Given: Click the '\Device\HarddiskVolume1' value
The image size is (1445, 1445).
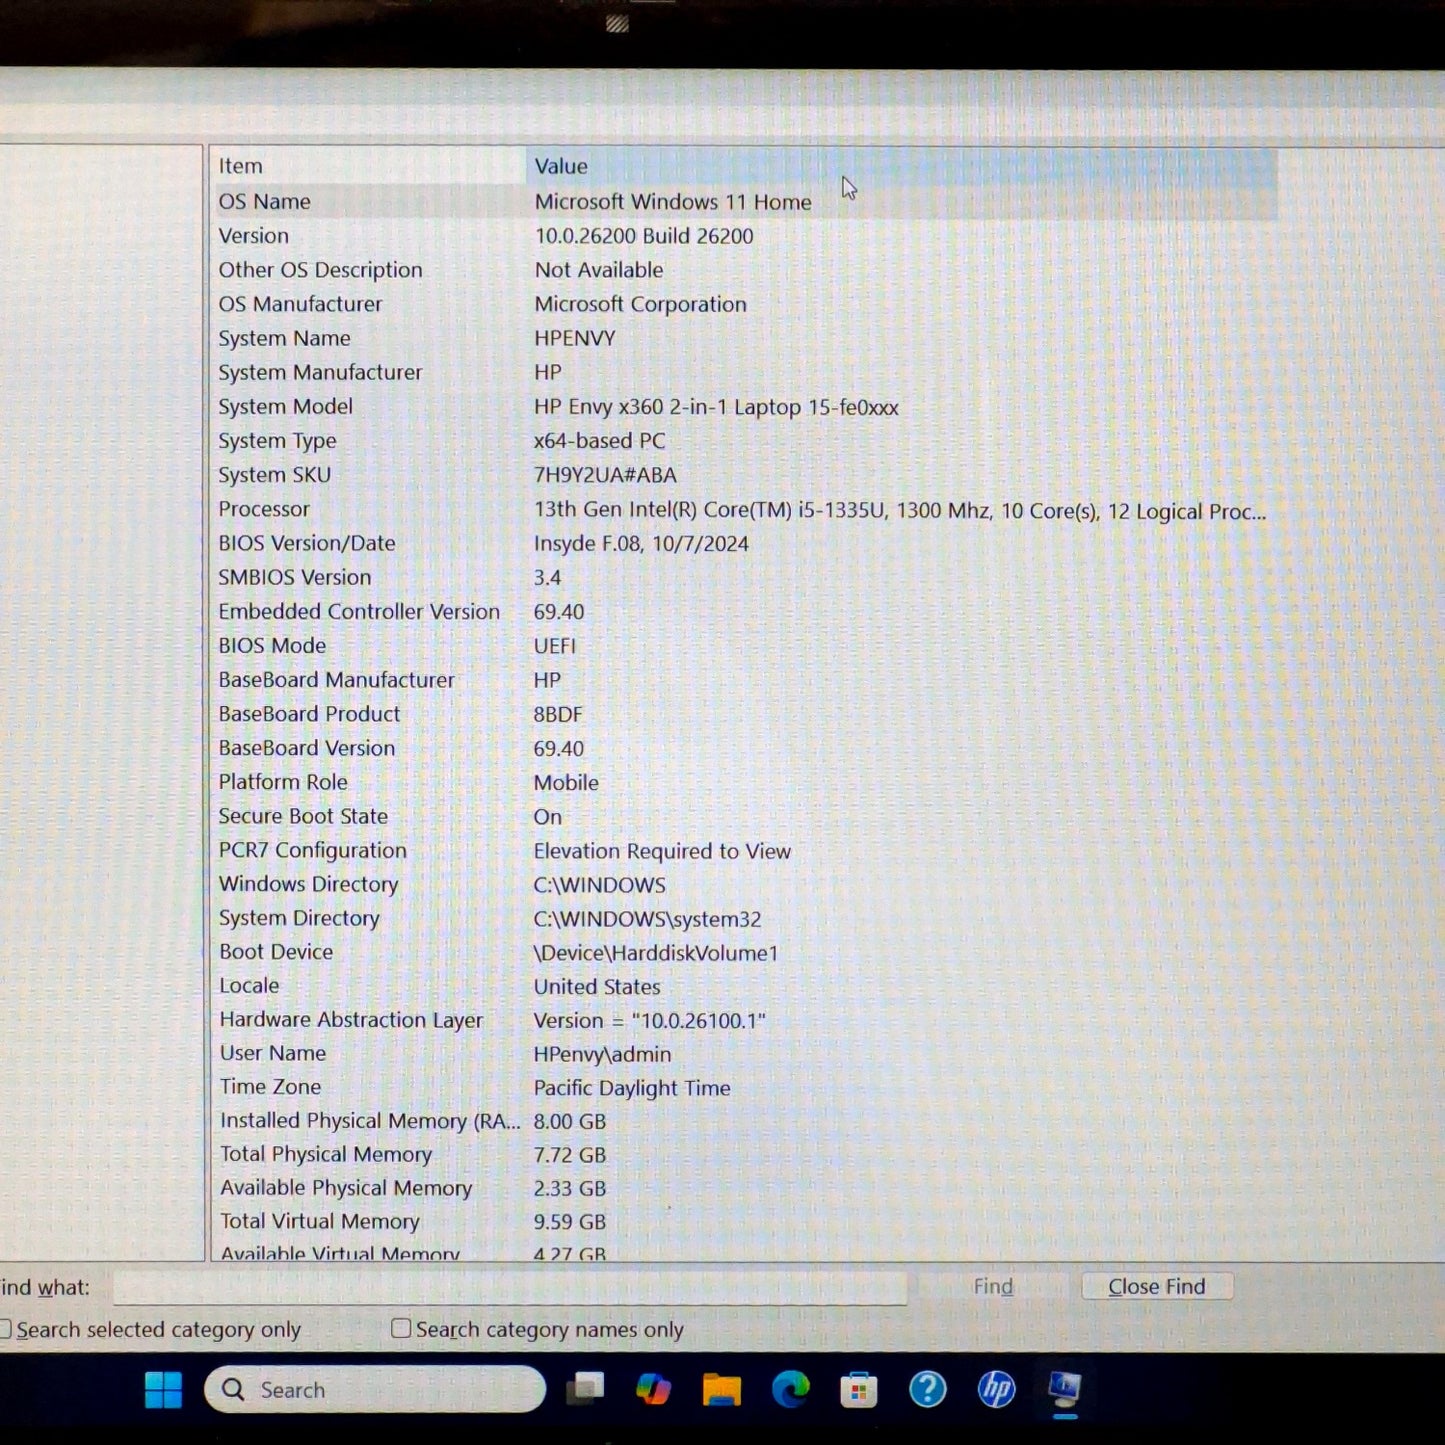Looking at the screenshot, I should click(656, 953).
